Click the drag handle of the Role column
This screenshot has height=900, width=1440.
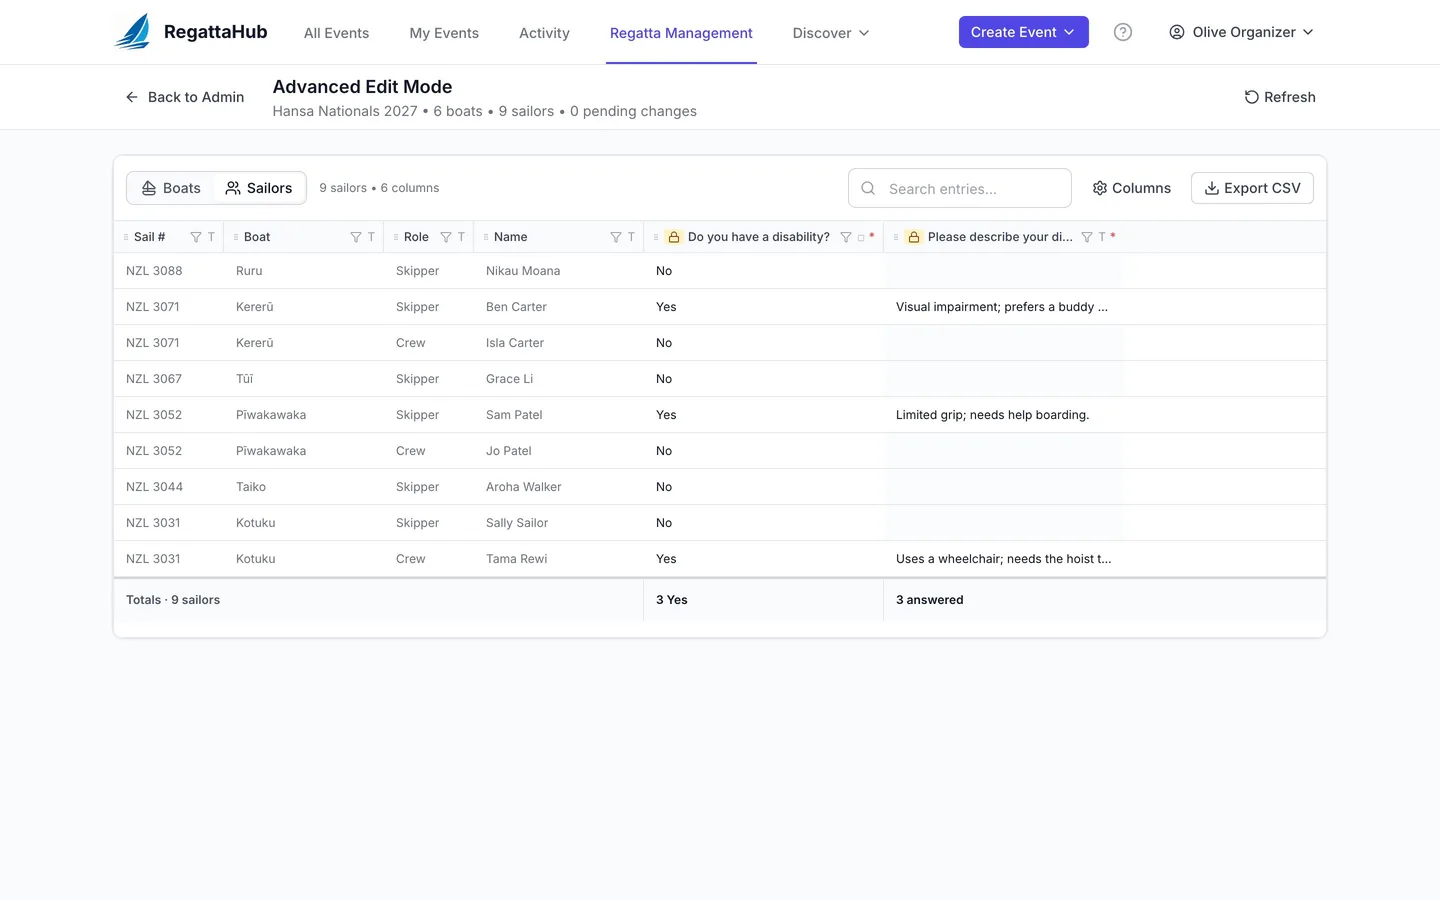pyautogui.click(x=396, y=237)
